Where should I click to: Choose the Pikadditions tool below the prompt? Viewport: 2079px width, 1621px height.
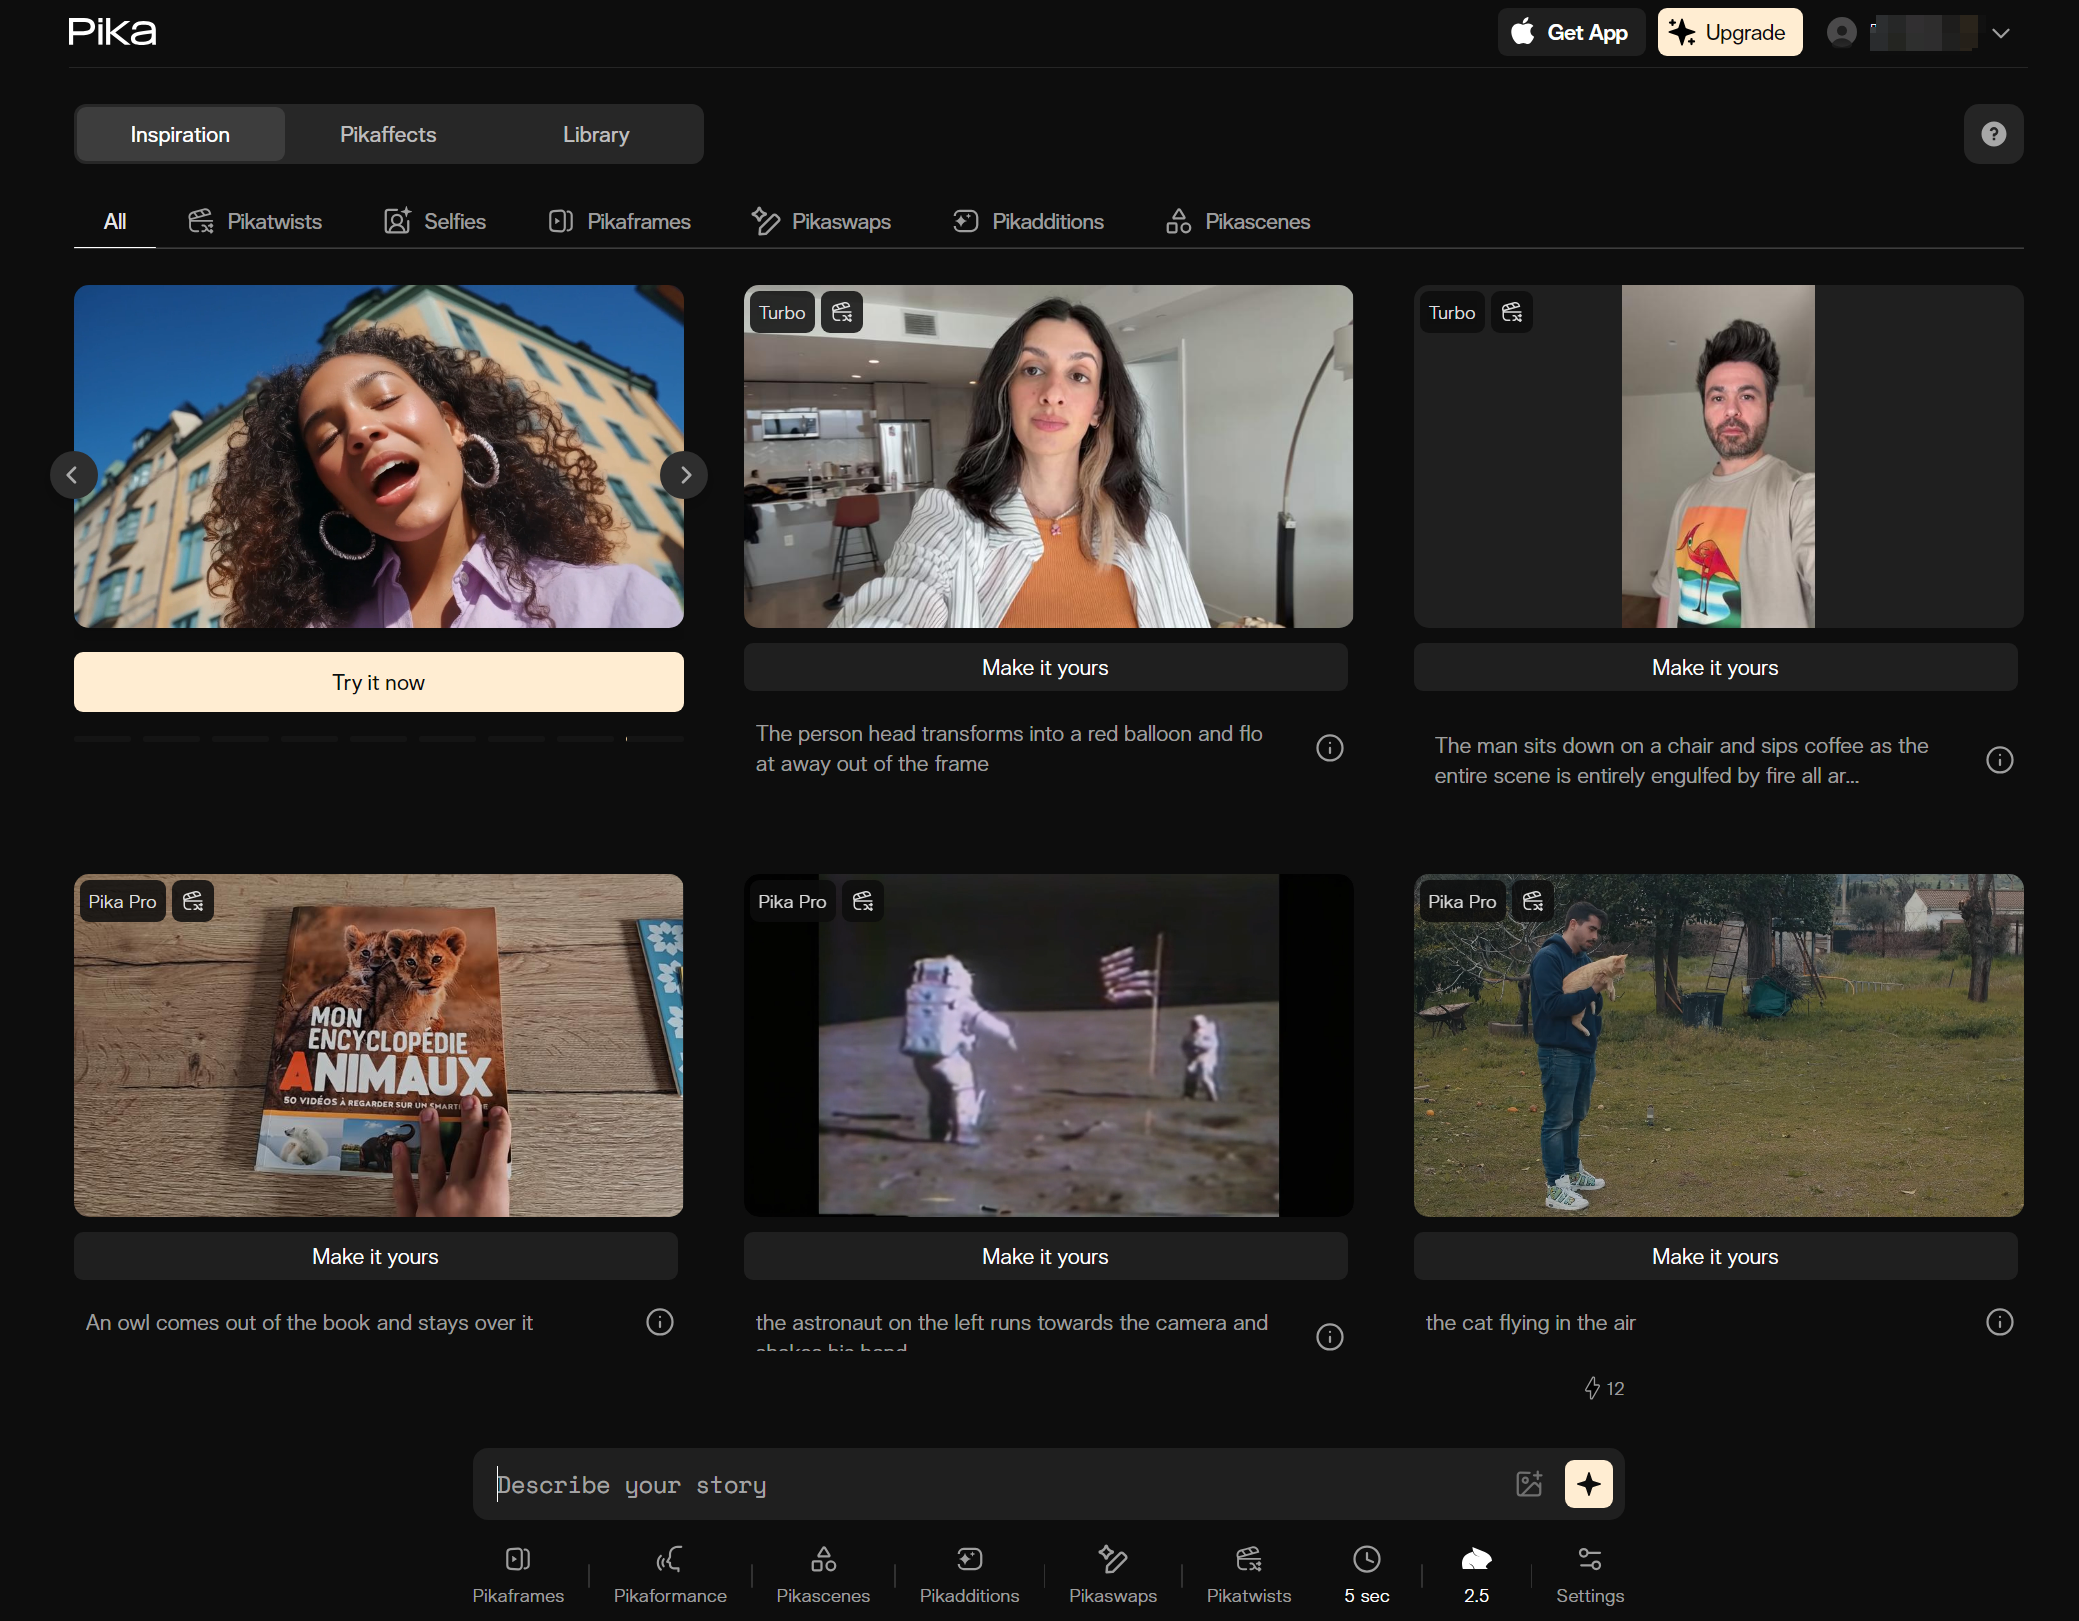pyautogui.click(x=969, y=1573)
